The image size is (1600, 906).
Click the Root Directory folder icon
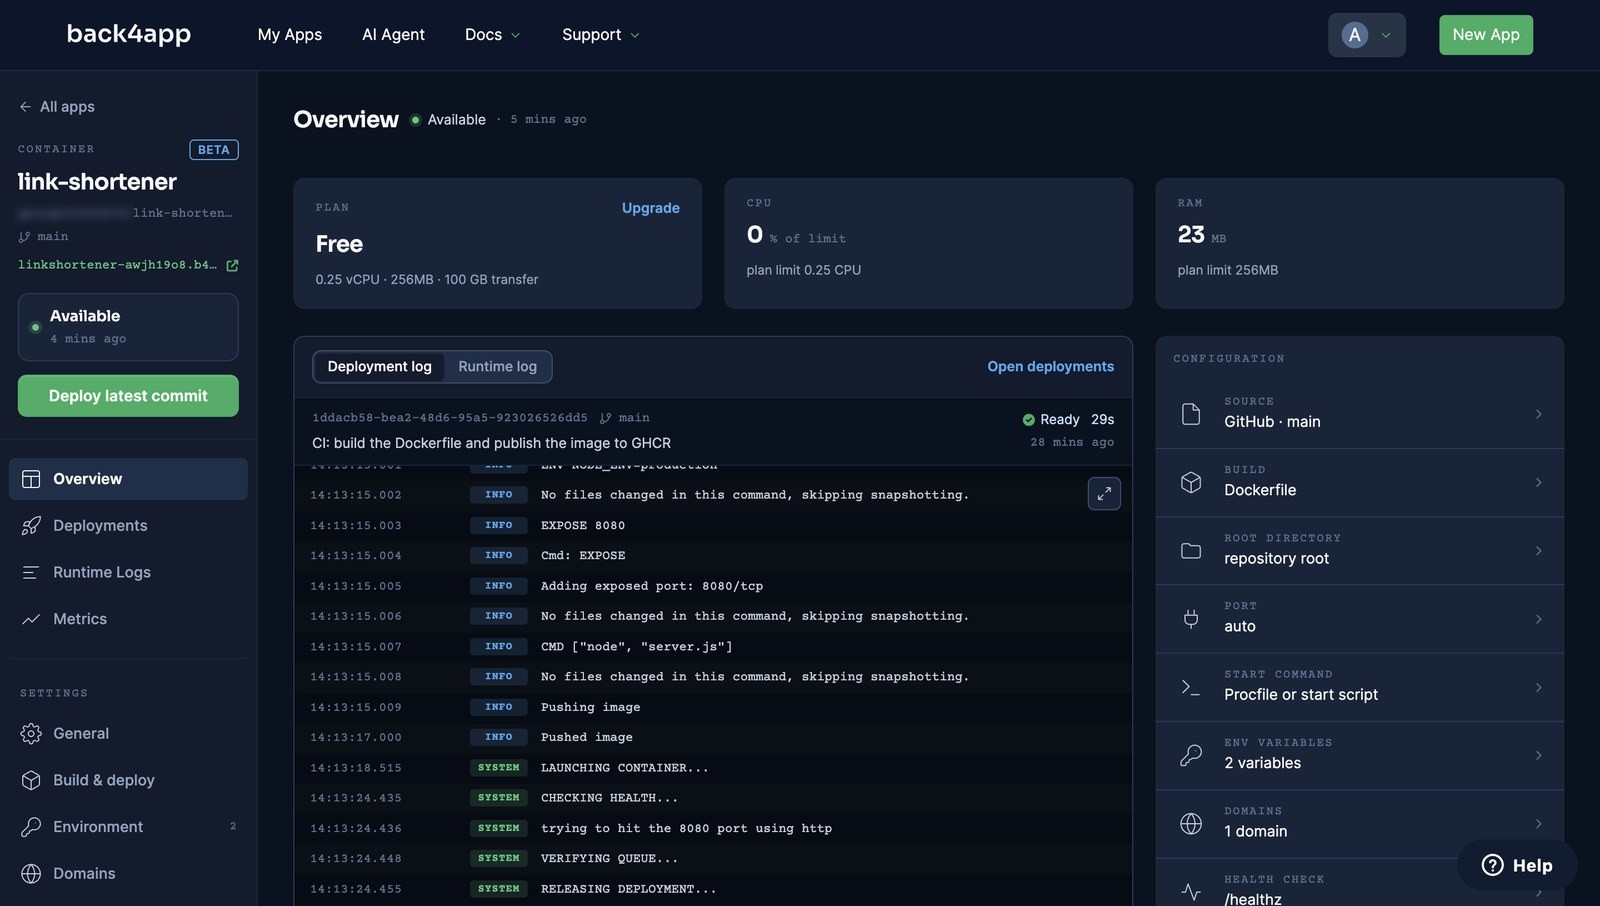click(x=1191, y=551)
